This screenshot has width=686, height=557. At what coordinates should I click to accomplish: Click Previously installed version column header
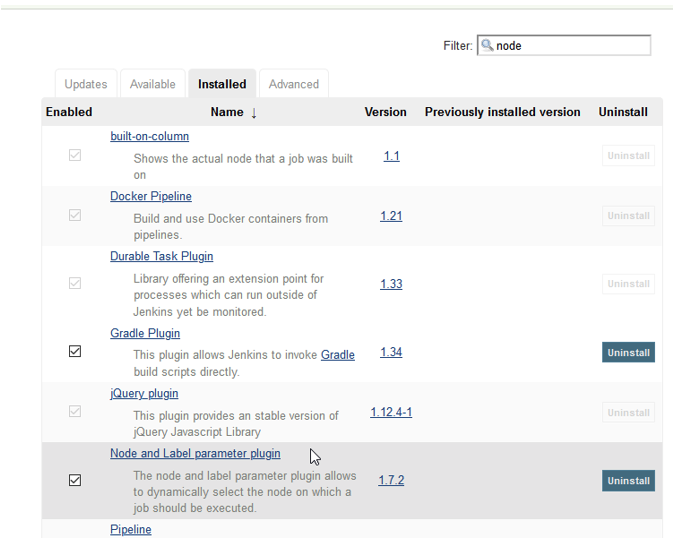click(502, 112)
